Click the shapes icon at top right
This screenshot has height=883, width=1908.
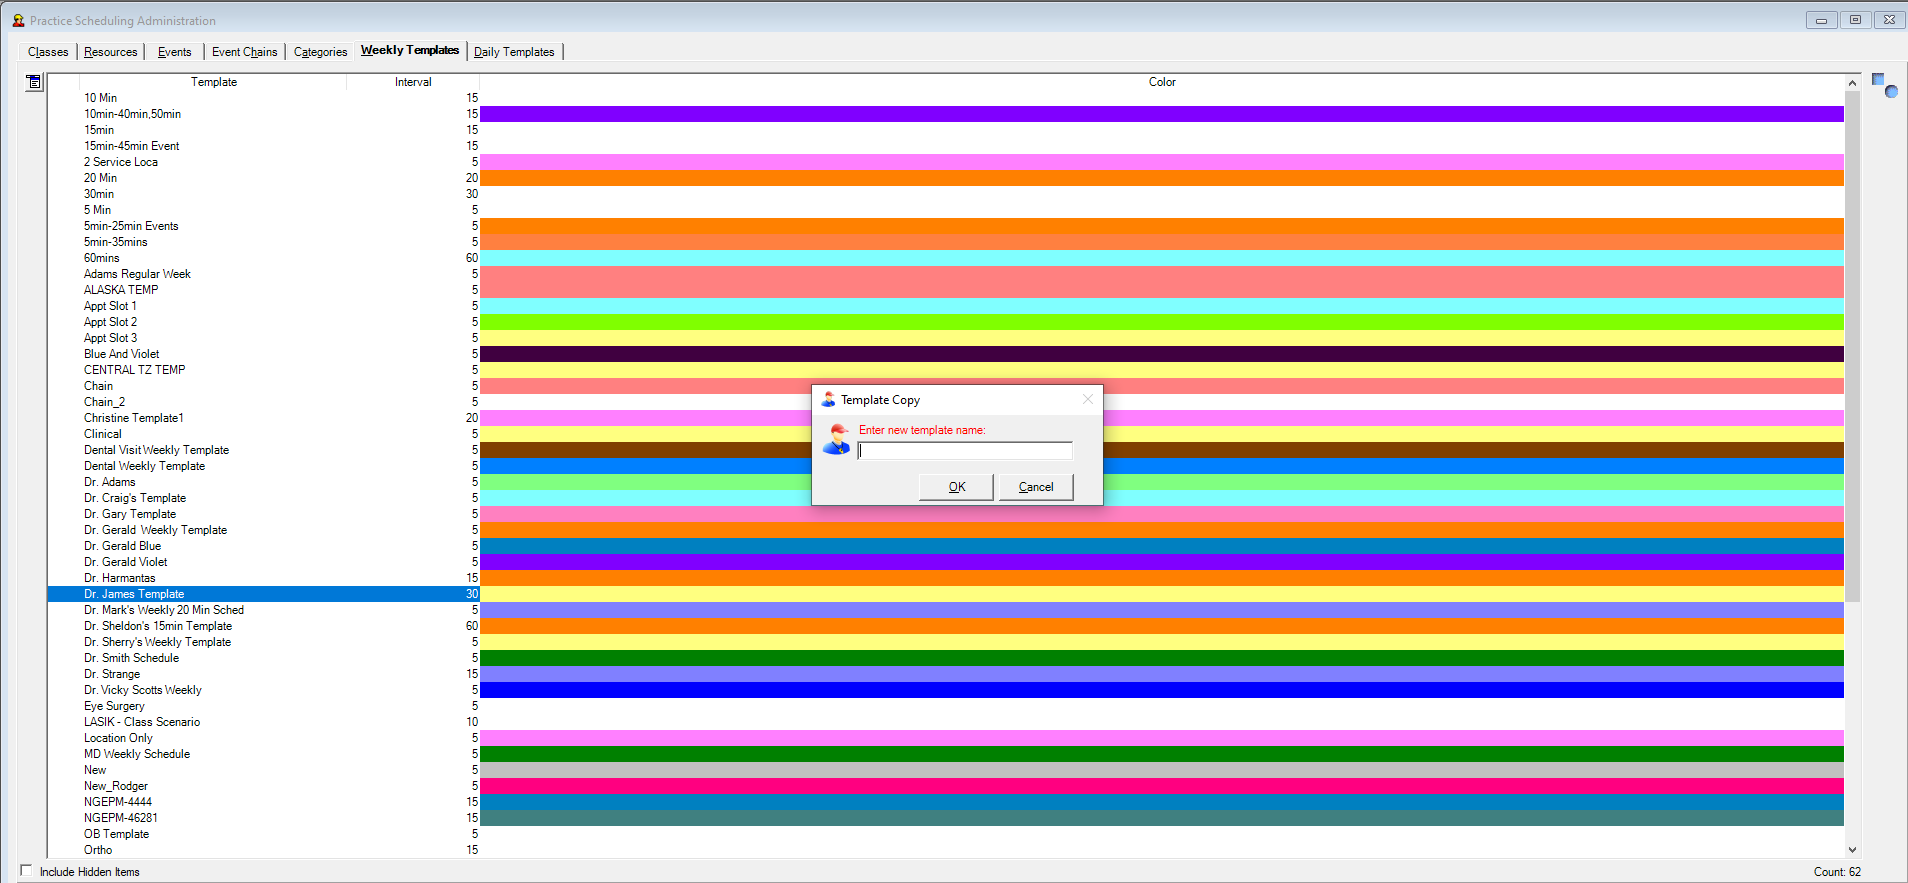click(1884, 85)
